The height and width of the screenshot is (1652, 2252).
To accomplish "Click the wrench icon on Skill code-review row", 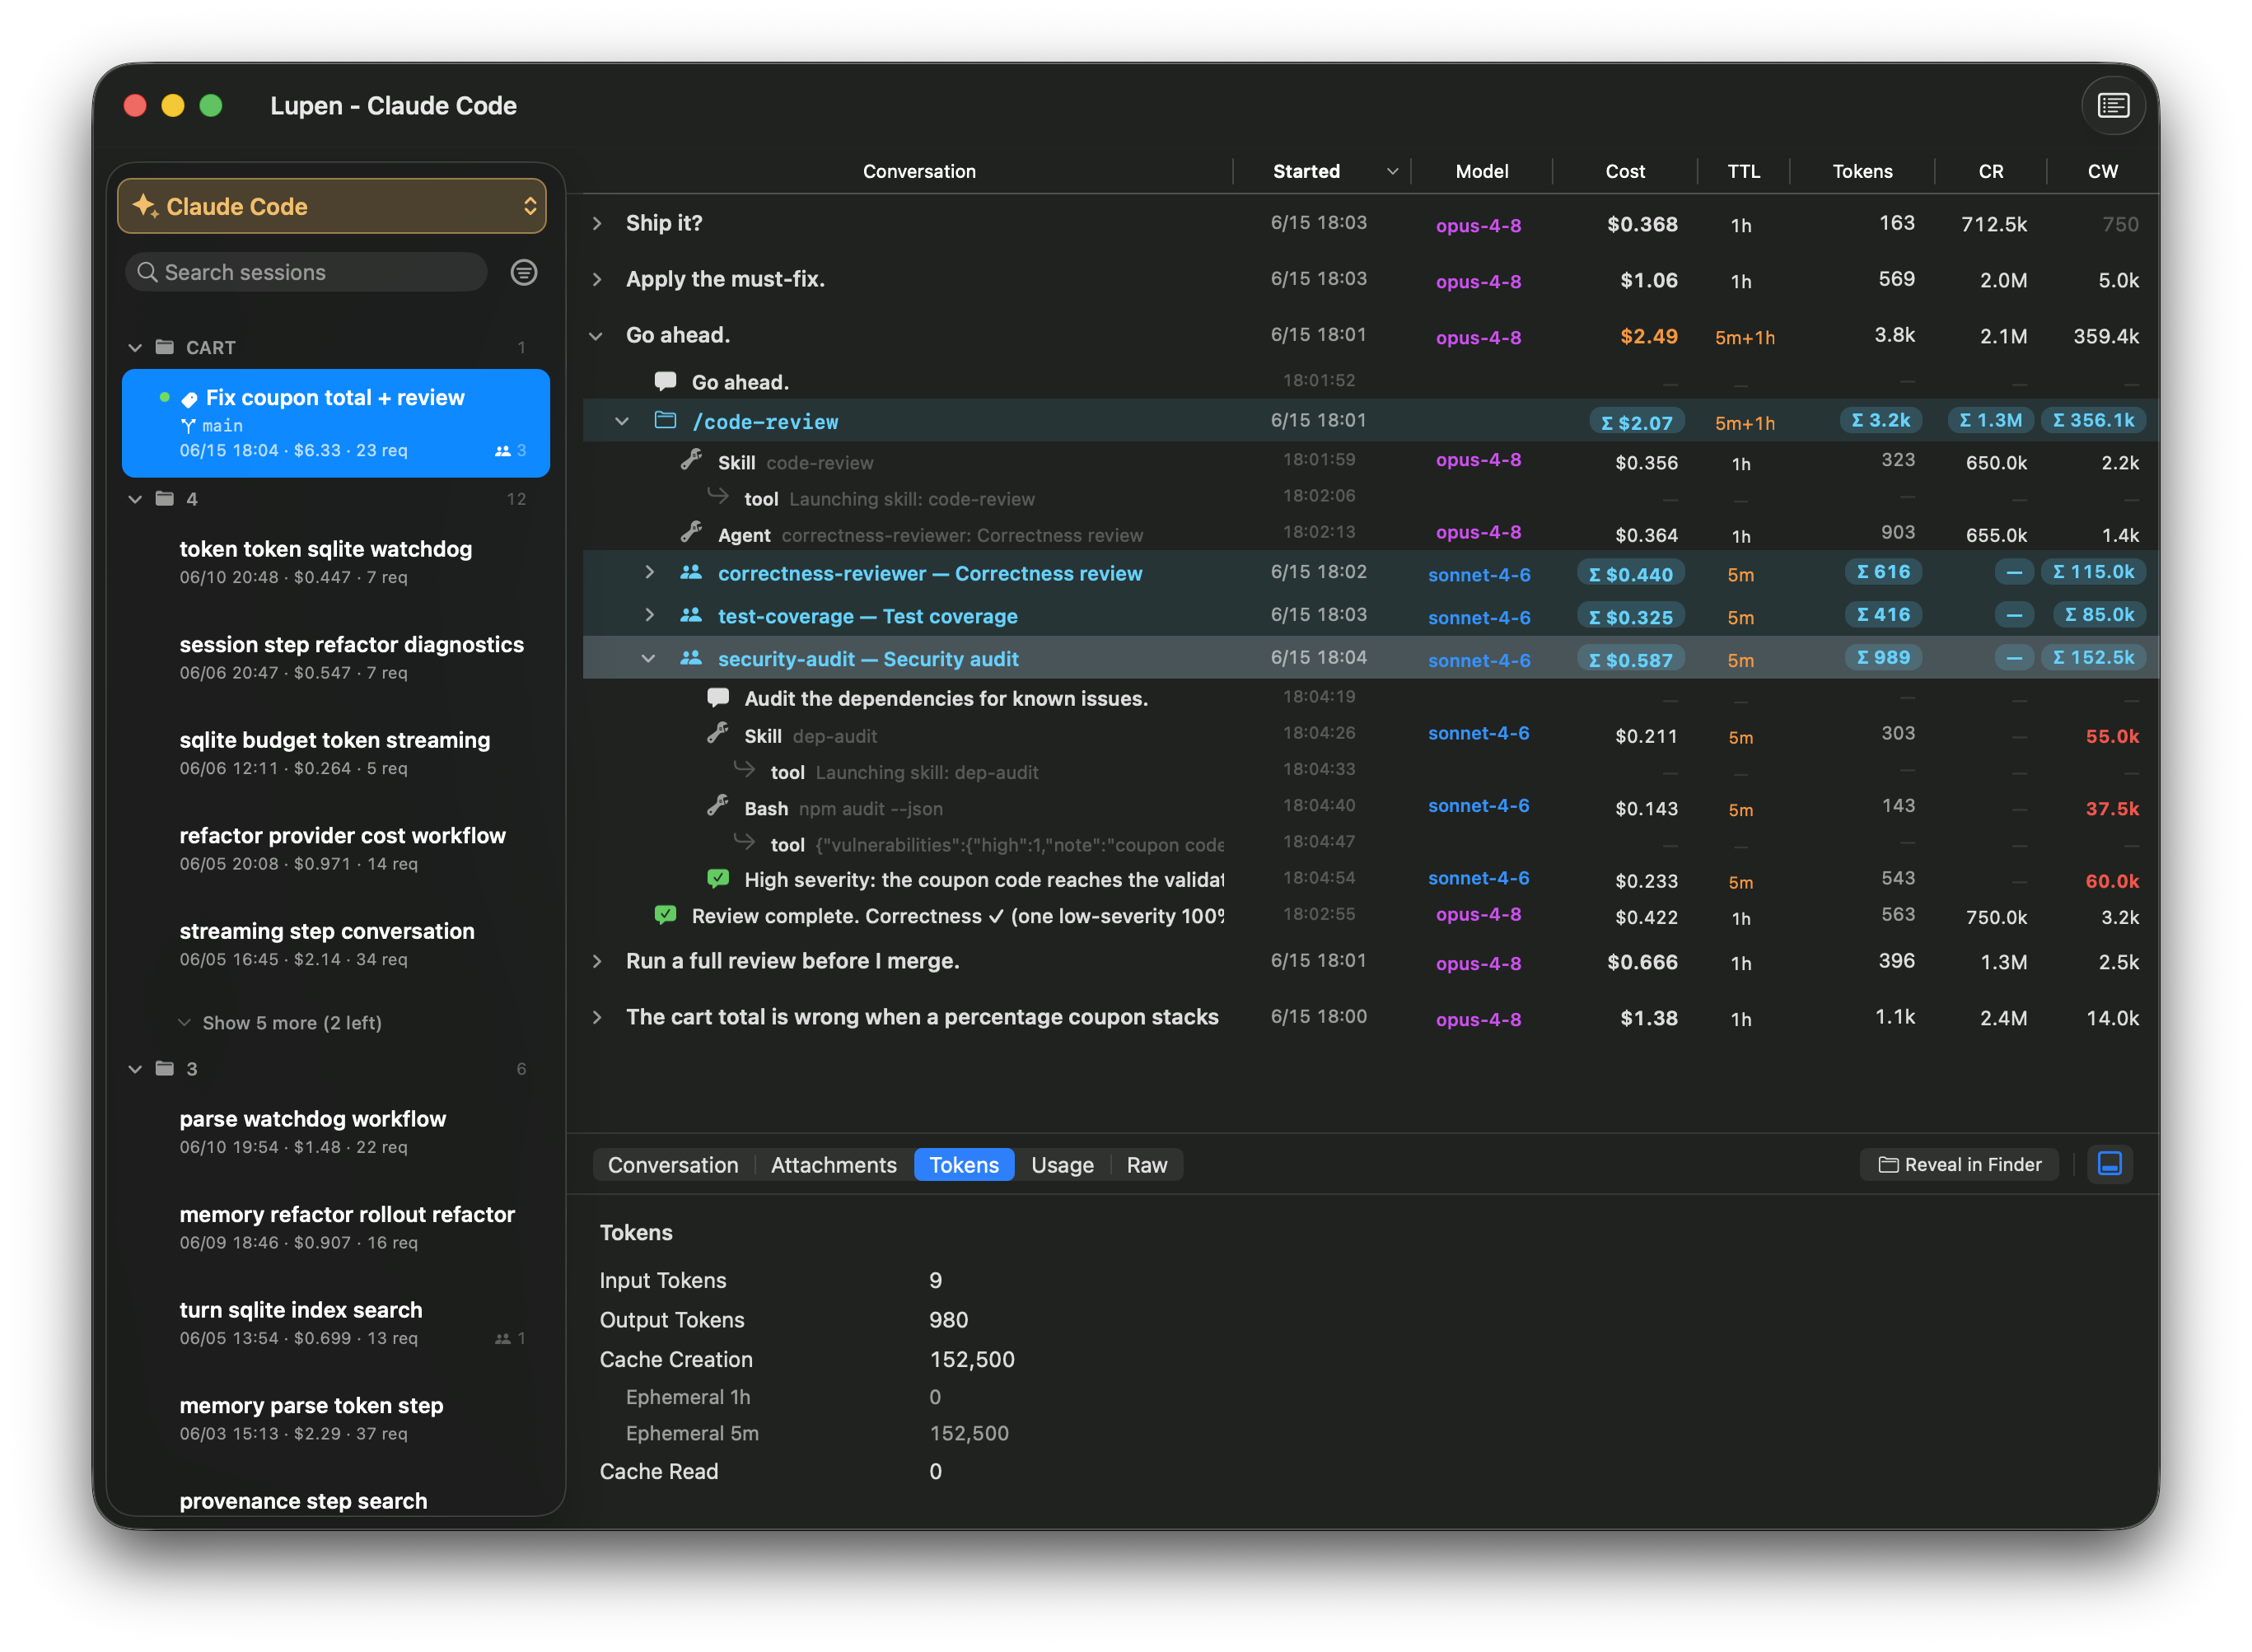I will coord(691,460).
